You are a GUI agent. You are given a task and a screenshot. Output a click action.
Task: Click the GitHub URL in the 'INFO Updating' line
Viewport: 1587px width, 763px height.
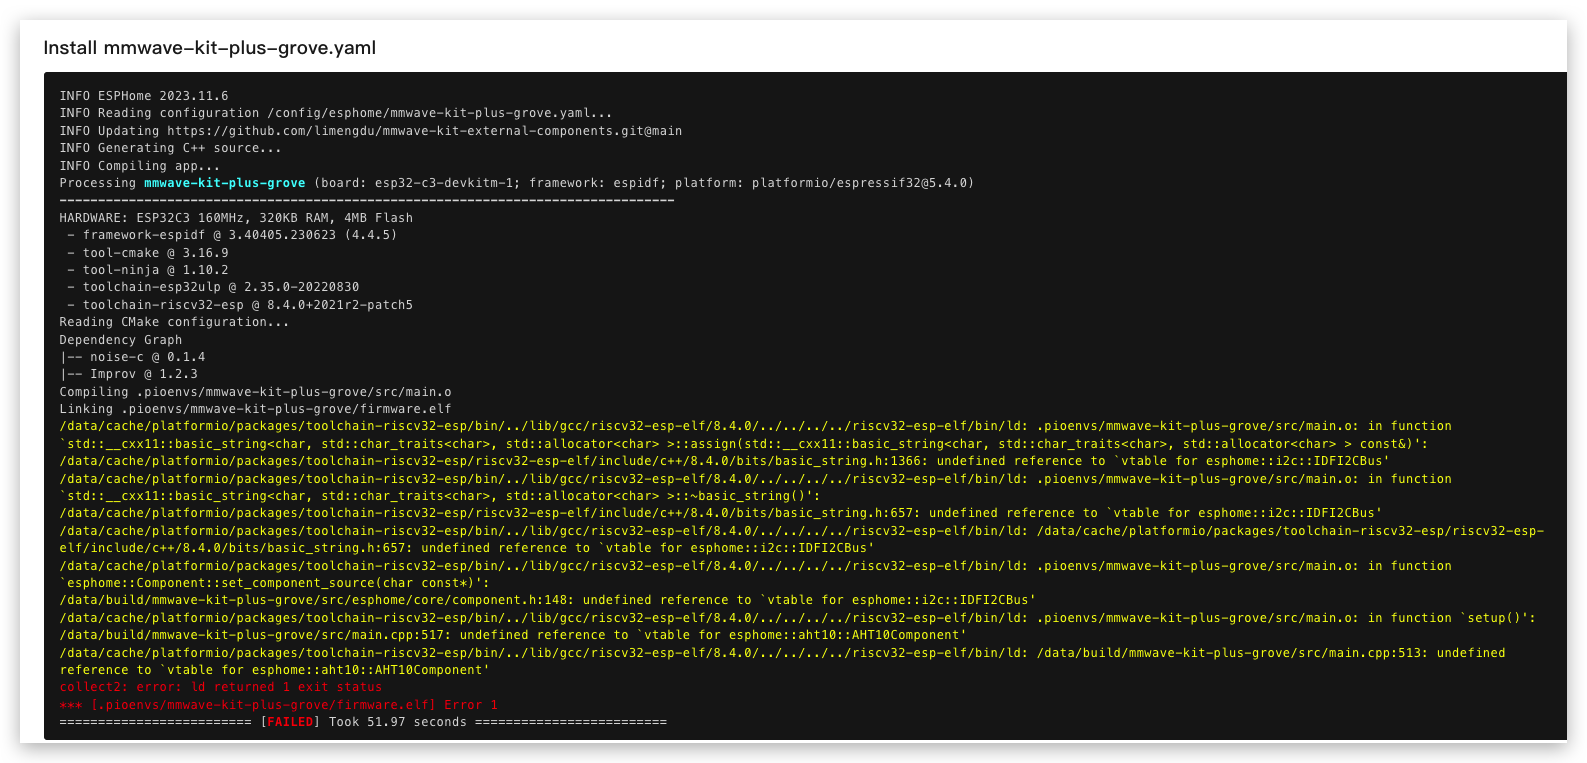[425, 131]
